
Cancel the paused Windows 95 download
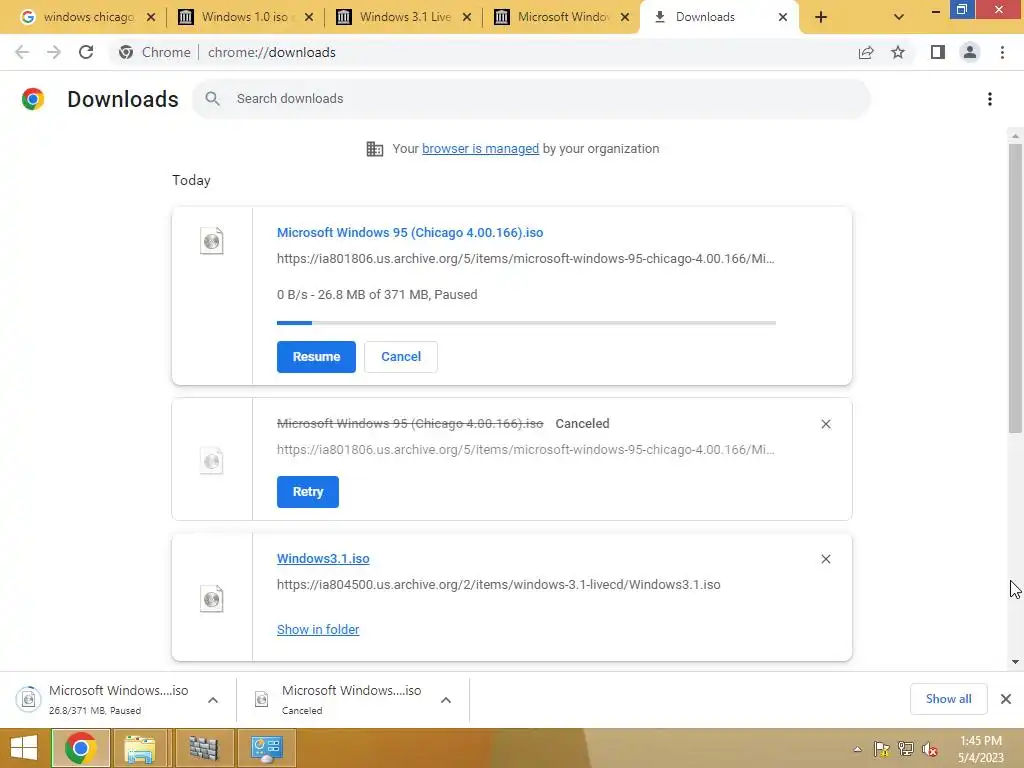(401, 357)
